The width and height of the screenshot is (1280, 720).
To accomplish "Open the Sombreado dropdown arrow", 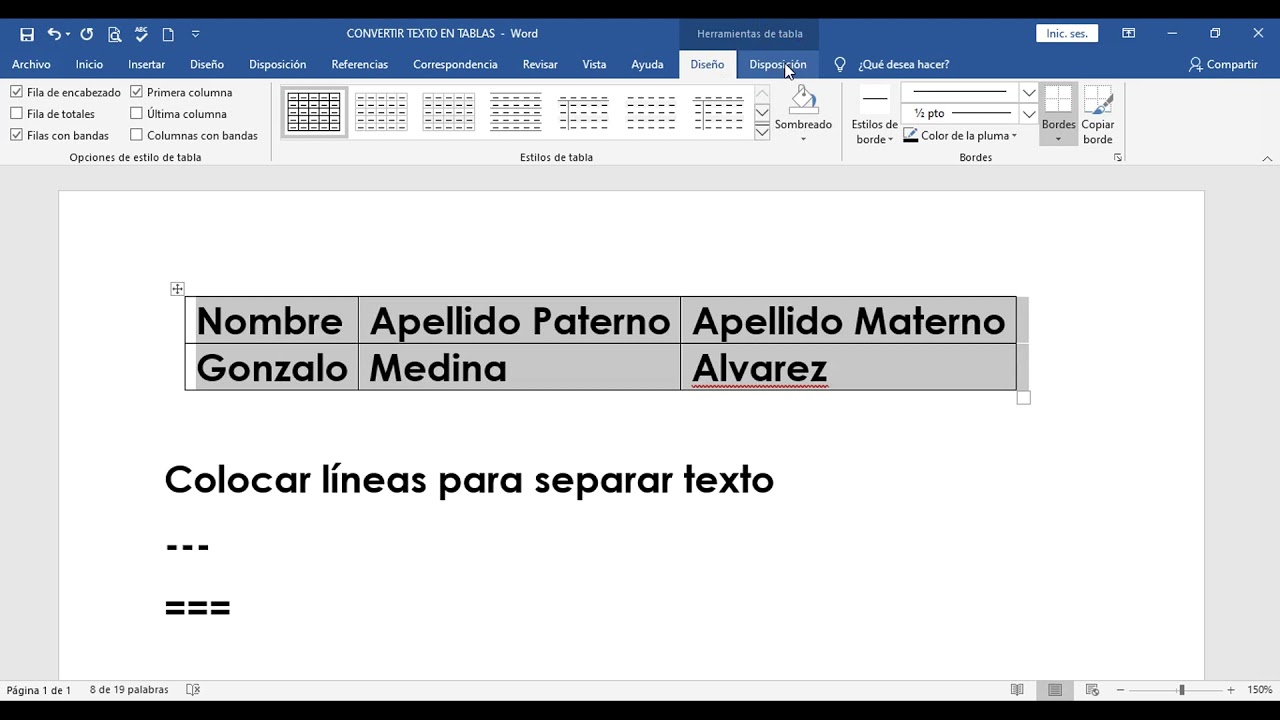I will 803,138.
